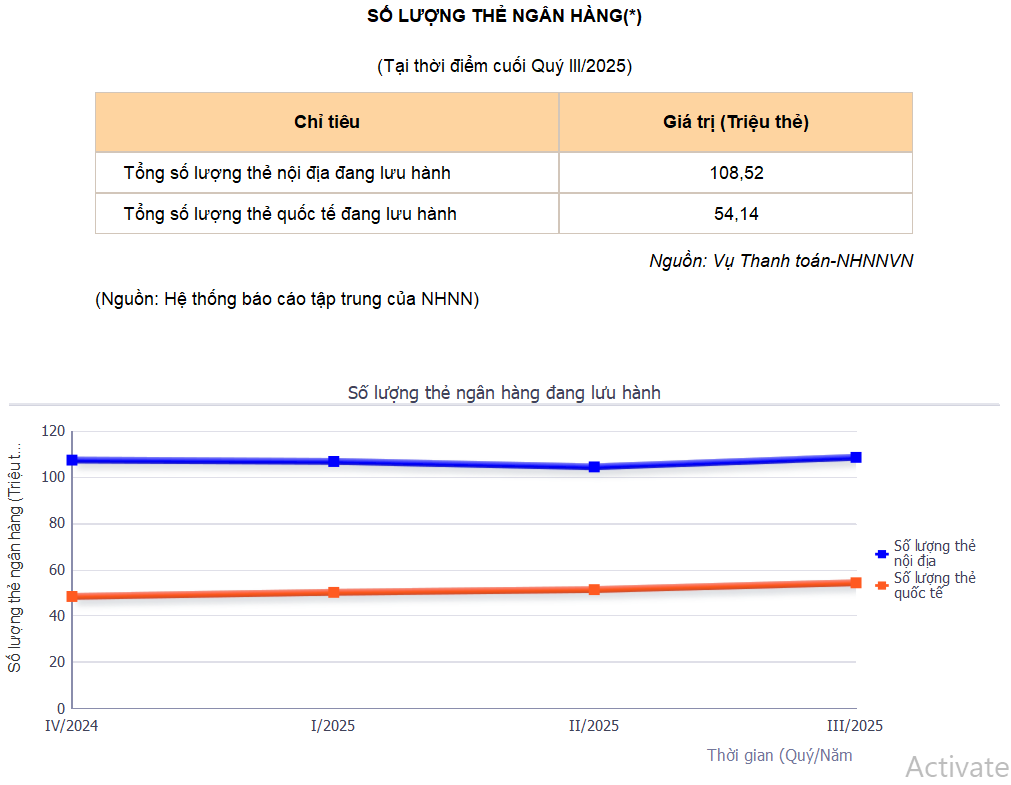
Task: Click the 'I/2025' x-axis label
Action: [x=333, y=726]
